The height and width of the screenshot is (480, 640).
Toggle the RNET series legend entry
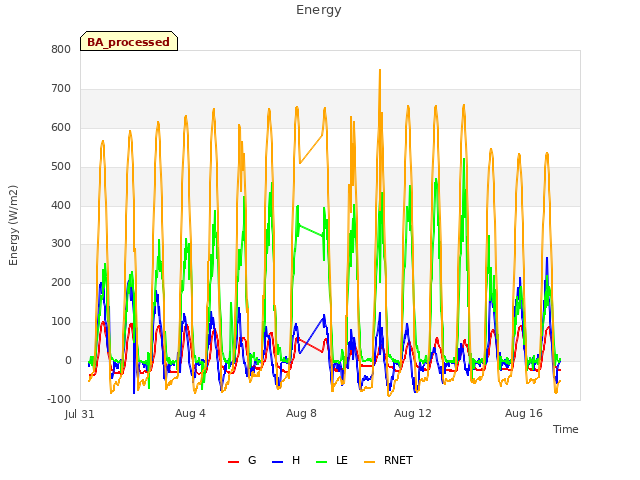(x=388, y=460)
